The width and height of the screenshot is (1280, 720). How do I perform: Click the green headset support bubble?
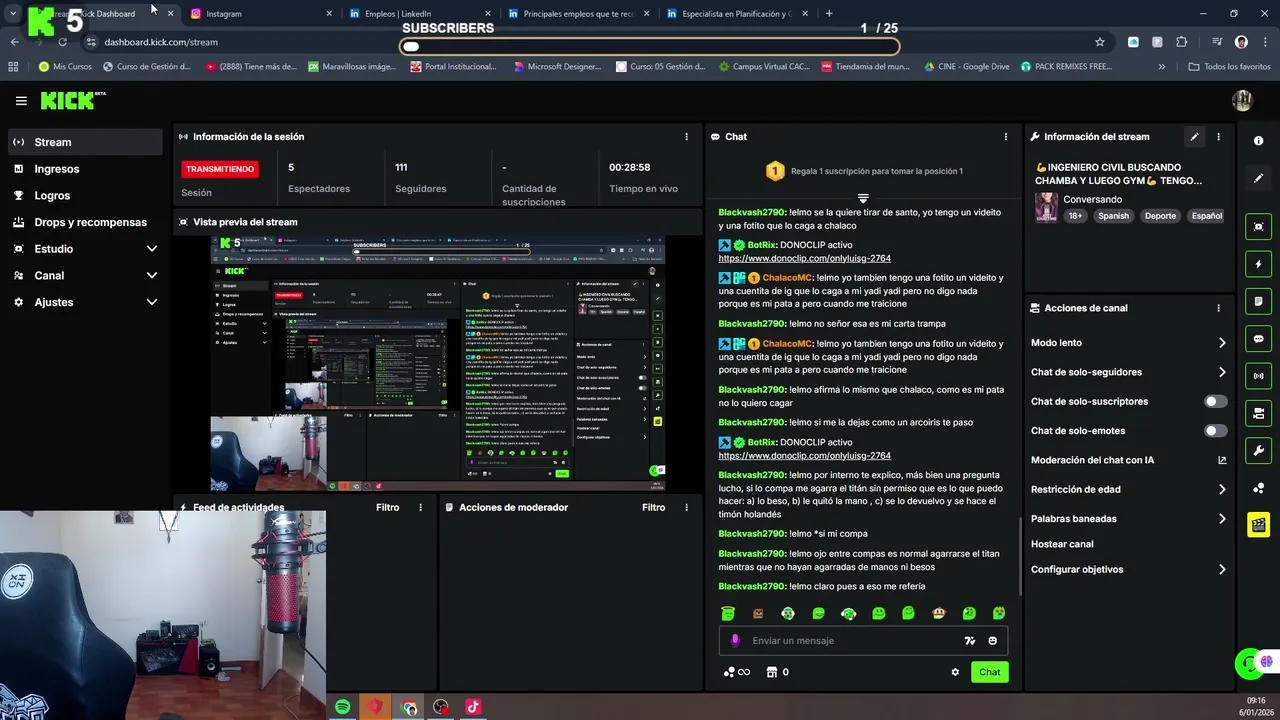[1246, 662]
